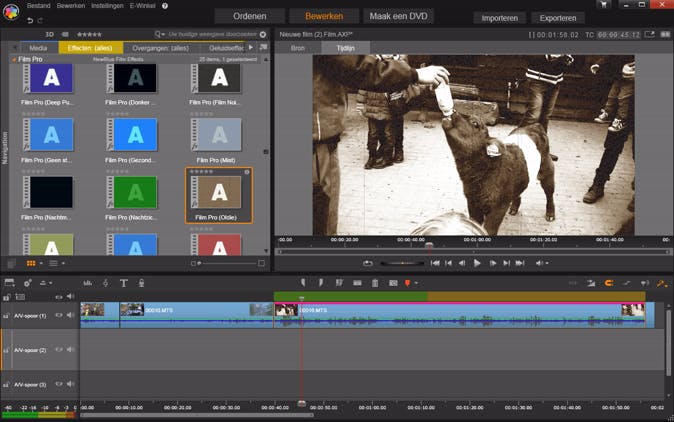Click the Exporteren button

click(x=557, y=18)
